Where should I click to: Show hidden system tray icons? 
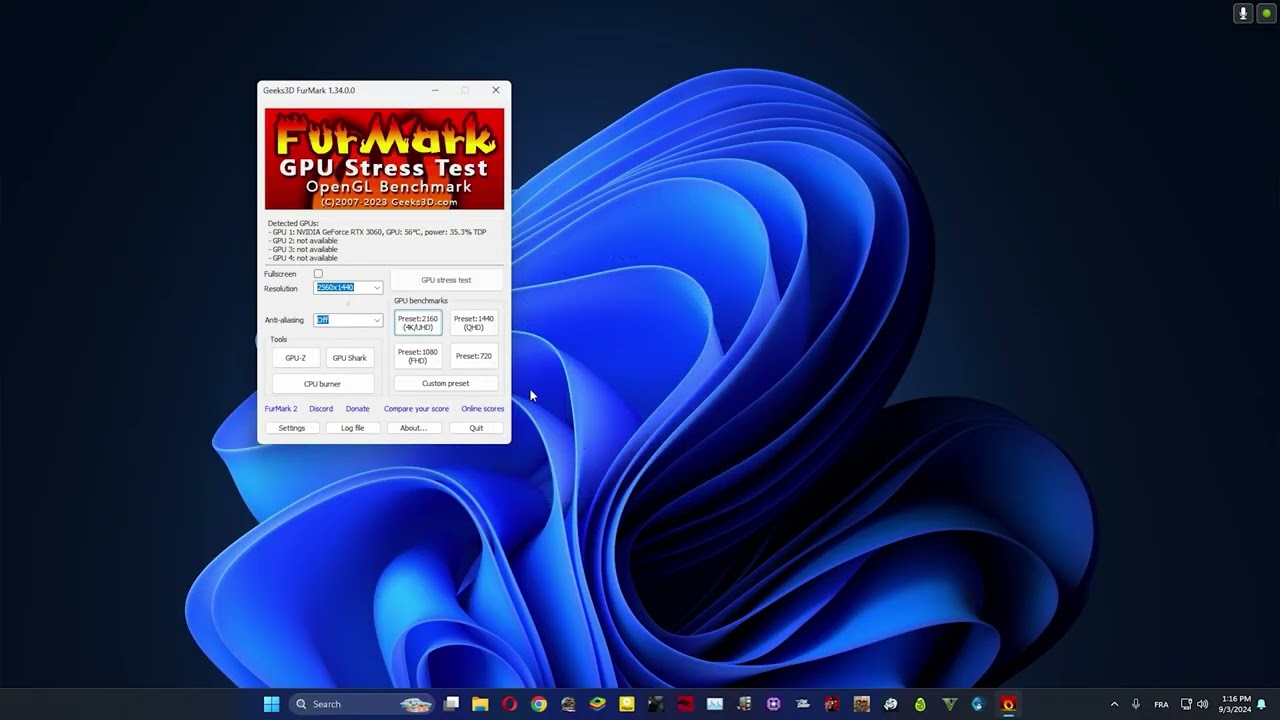pyautogui.click(x=1114, y=704)
